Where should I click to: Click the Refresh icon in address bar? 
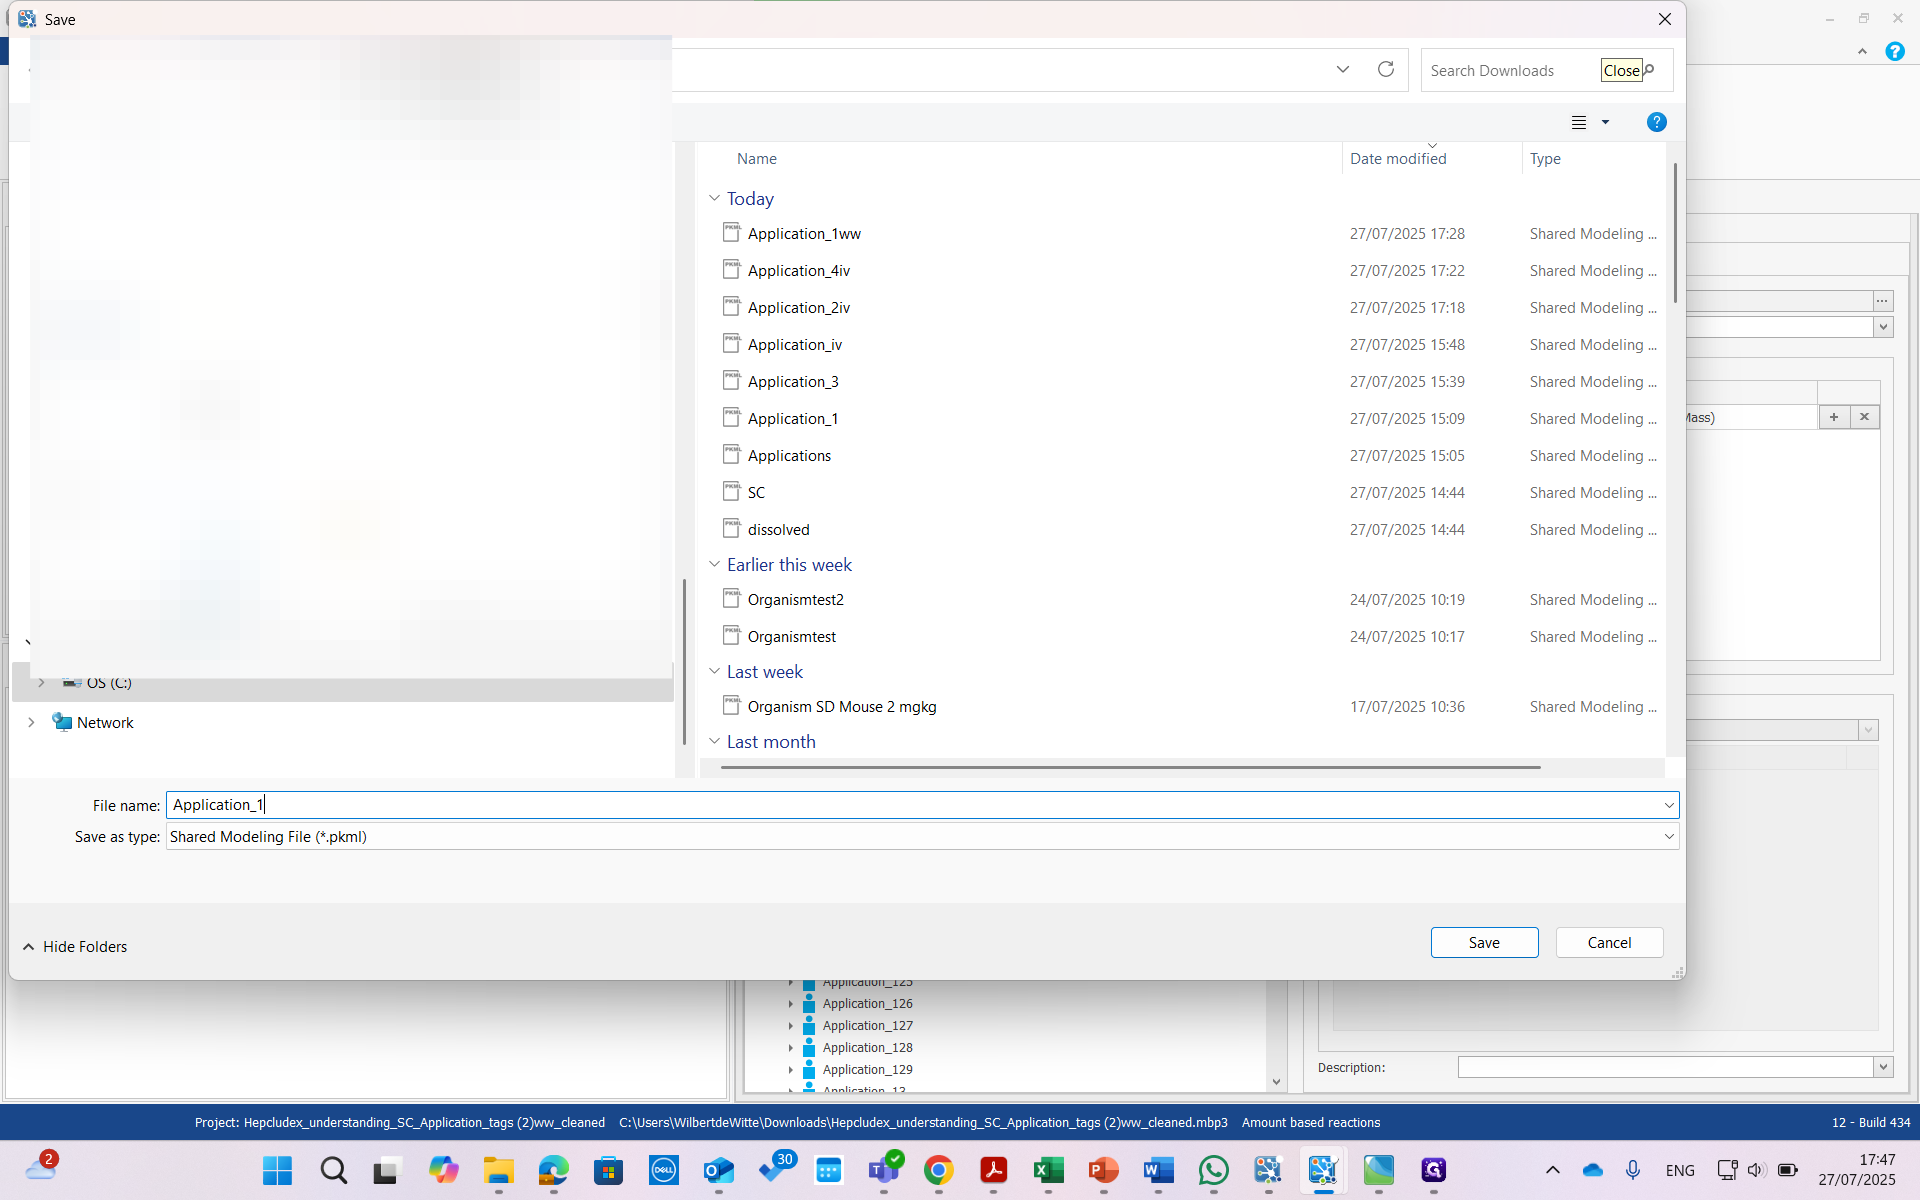(x=1385, y=69)
